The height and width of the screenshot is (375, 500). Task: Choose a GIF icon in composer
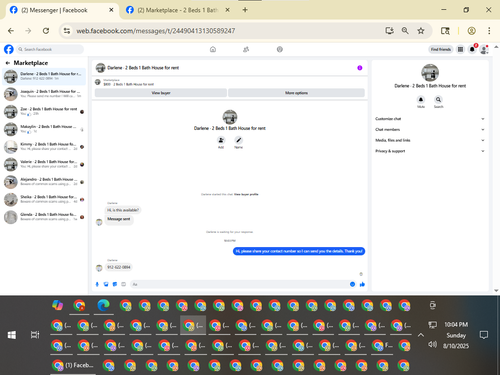click(123, 284)
